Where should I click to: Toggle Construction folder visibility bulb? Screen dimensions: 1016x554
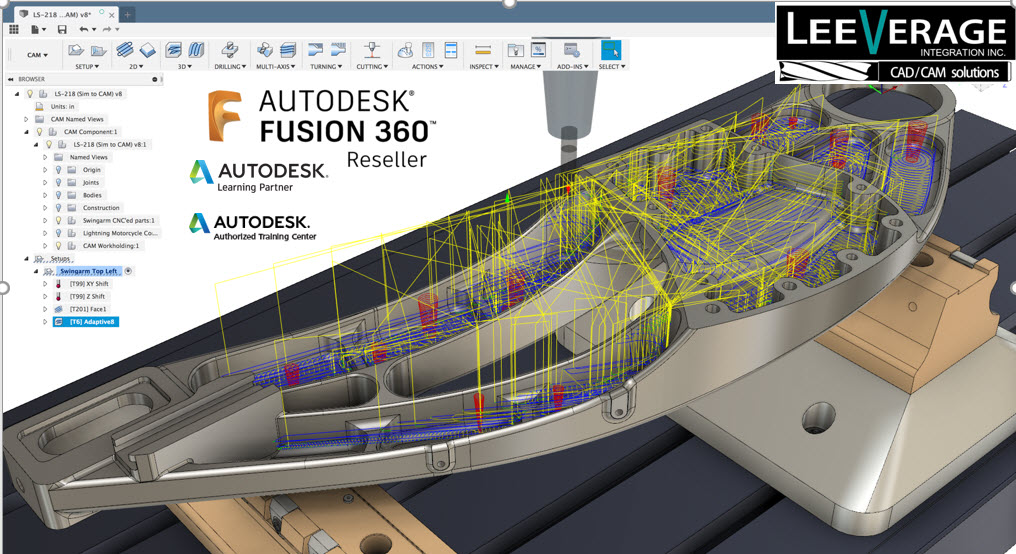click(x=58, y=208)
